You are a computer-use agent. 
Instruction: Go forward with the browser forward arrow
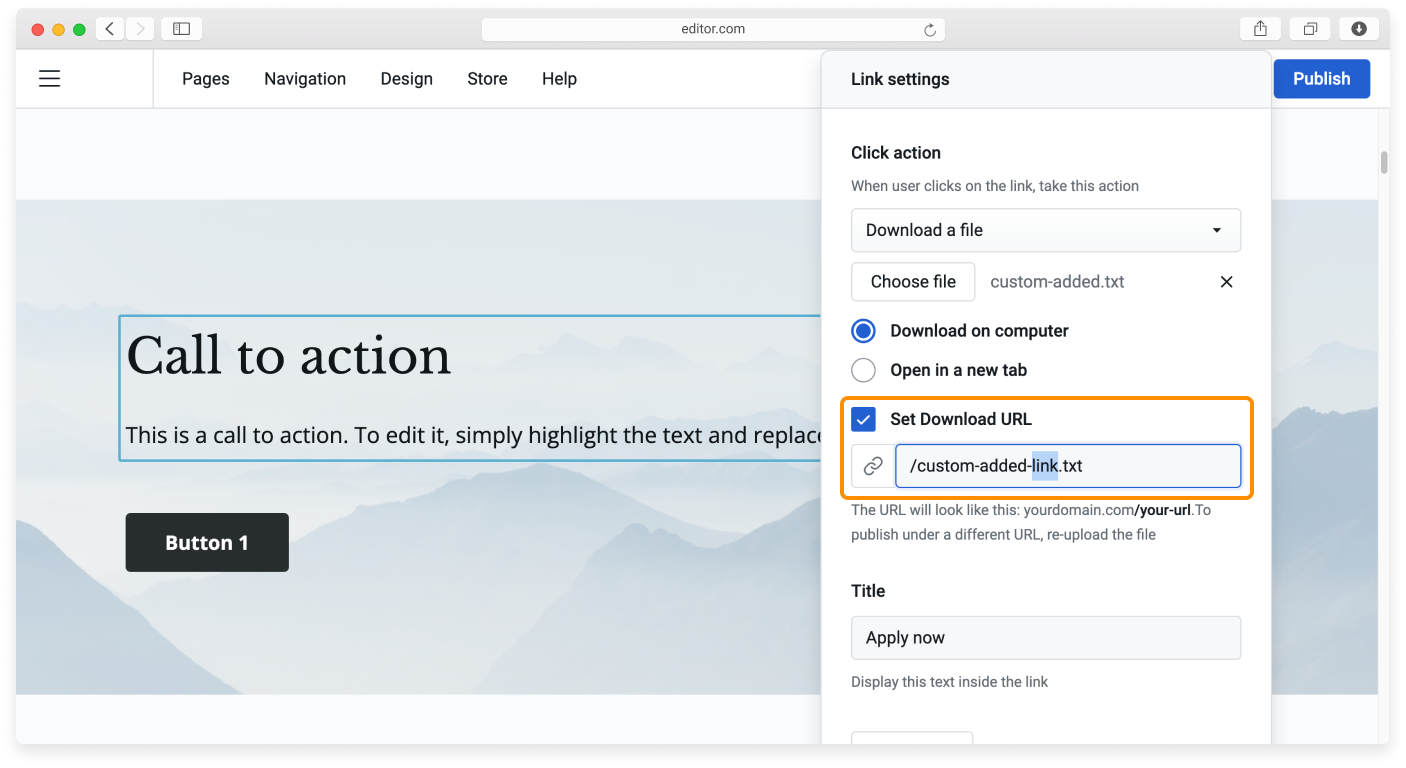(x=139, y=29)
